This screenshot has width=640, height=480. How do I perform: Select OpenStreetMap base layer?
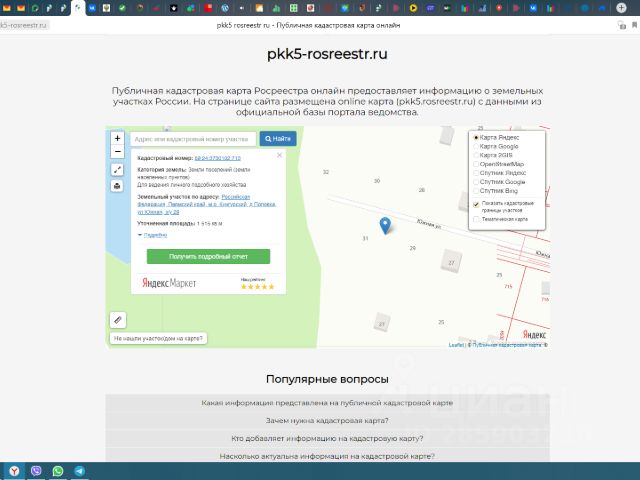click(476, 164)
